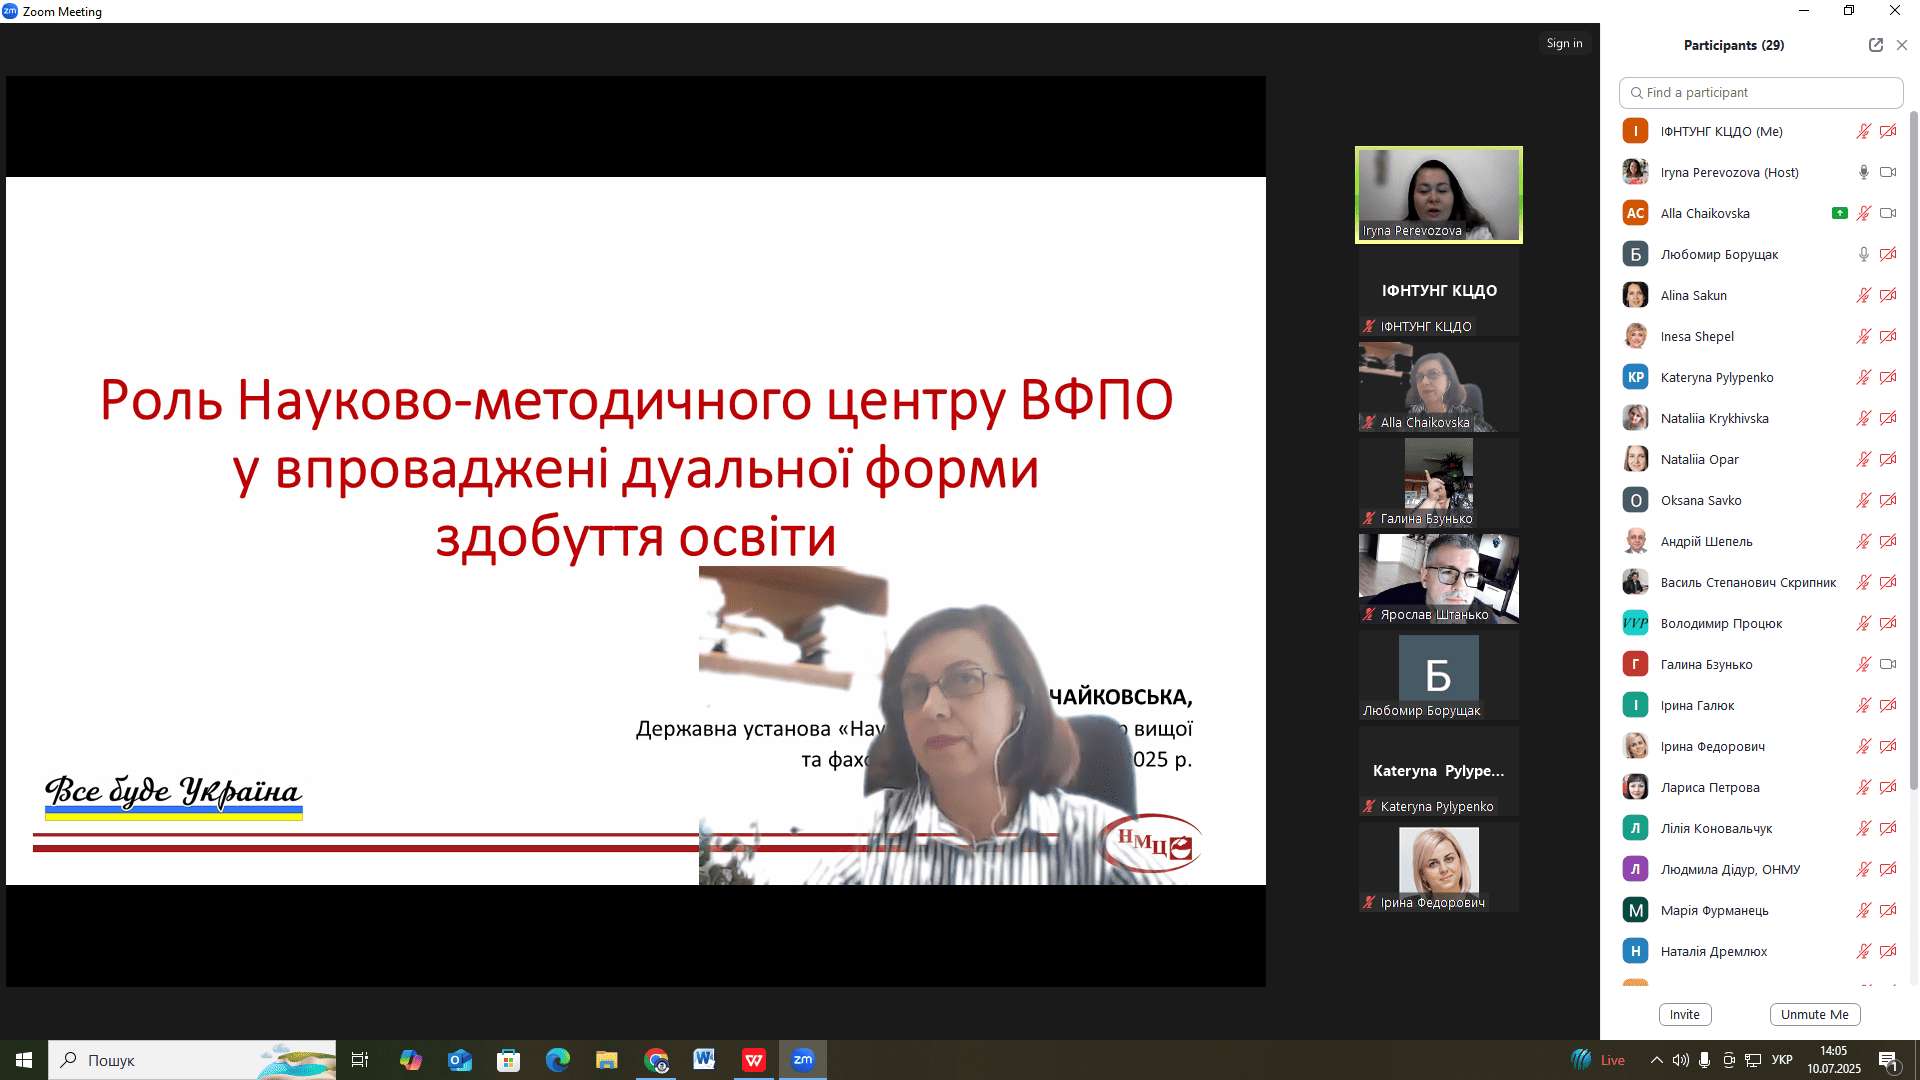This screenshot has height=1080, width=1920.
Task: Click muted microphone icon for ІФНТУНГ КЦДО (Me)
Action: [x=1863, y=131]
